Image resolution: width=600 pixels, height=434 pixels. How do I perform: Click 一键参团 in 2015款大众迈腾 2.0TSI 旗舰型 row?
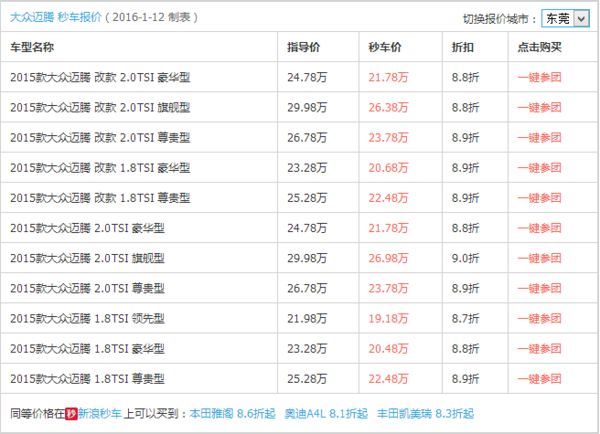tap(539, 258)
